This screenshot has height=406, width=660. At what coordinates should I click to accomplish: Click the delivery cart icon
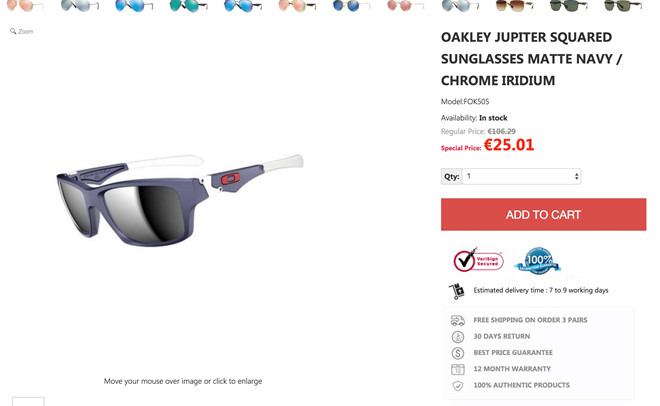click(x=457, y=291)
